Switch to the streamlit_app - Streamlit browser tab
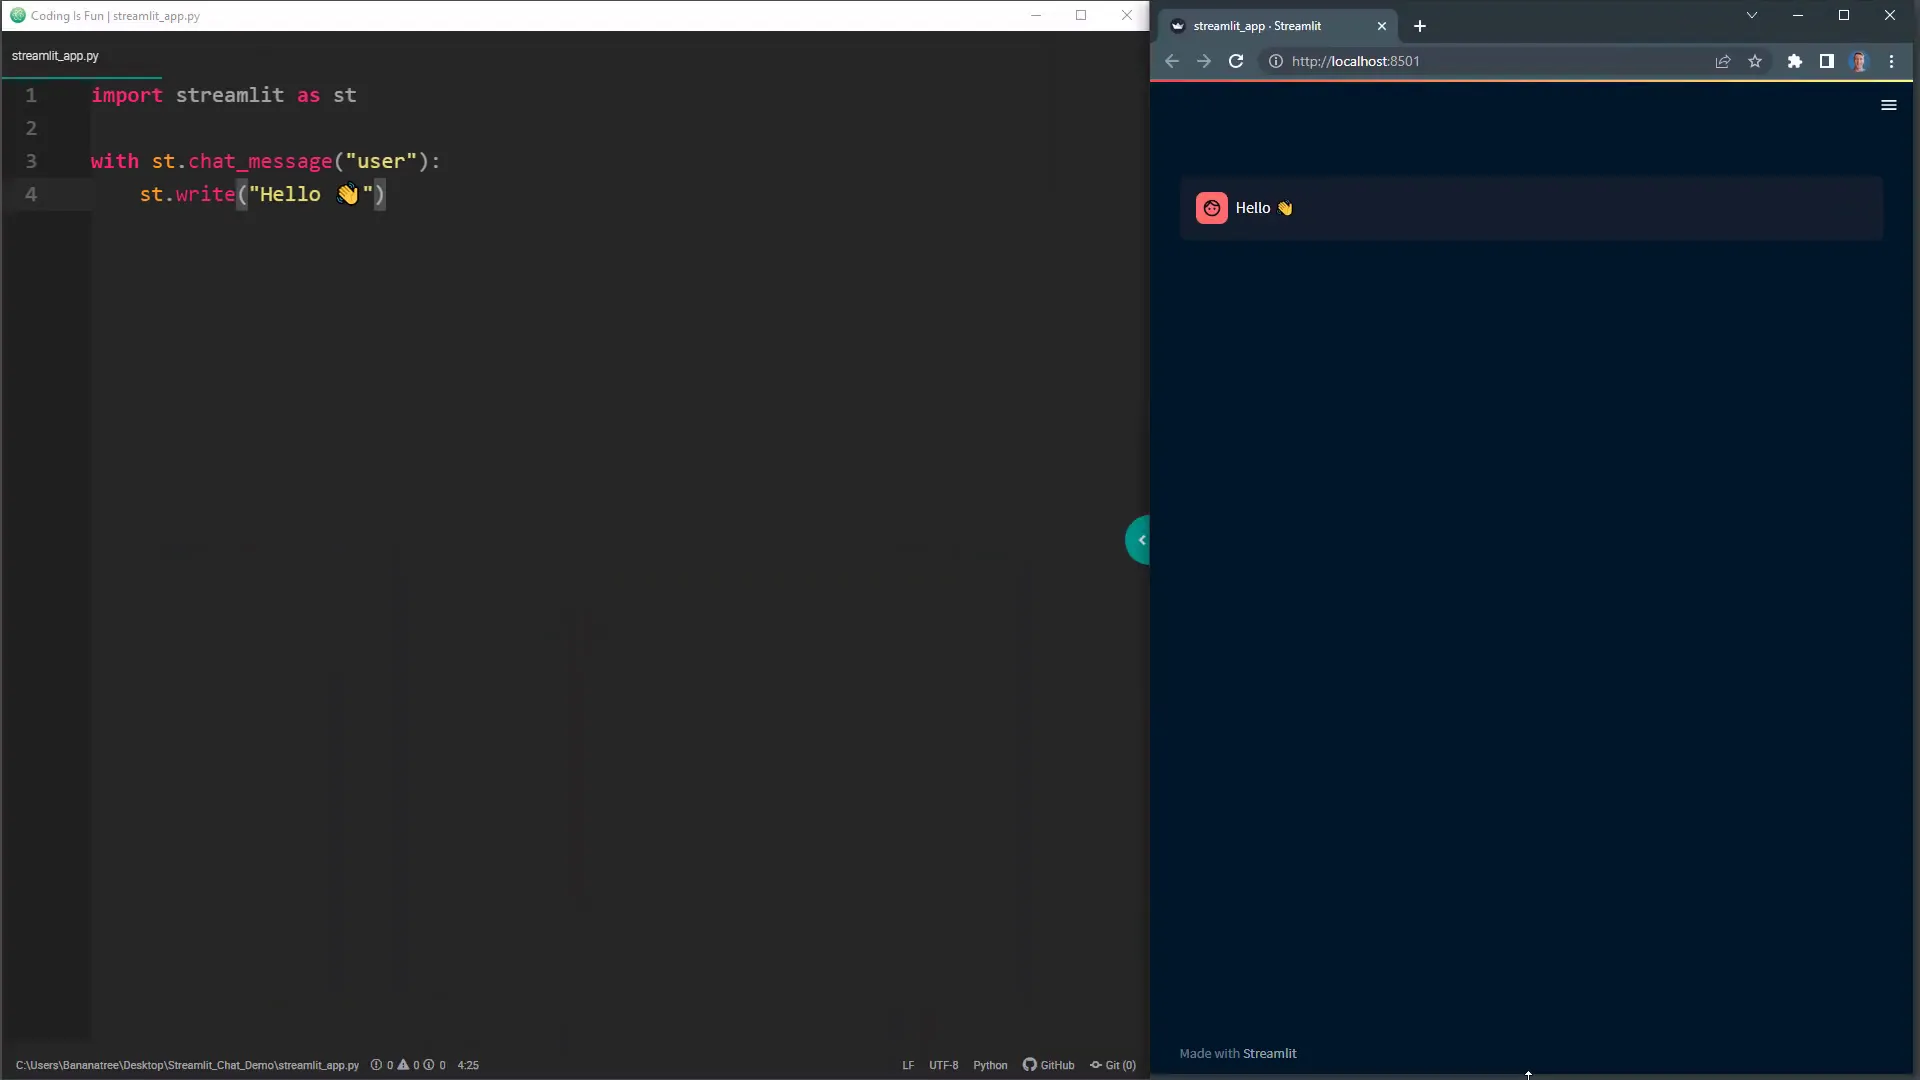 (x=1262, y=26)
